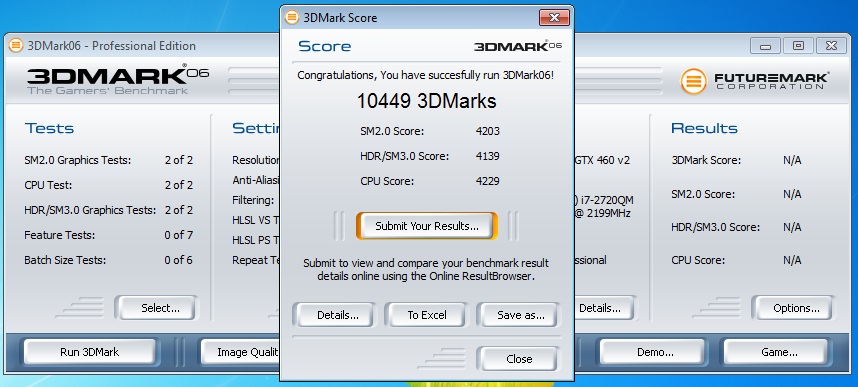
Task: Click the 3DMark06 logo in Score dialog
Action: [518, 46]
